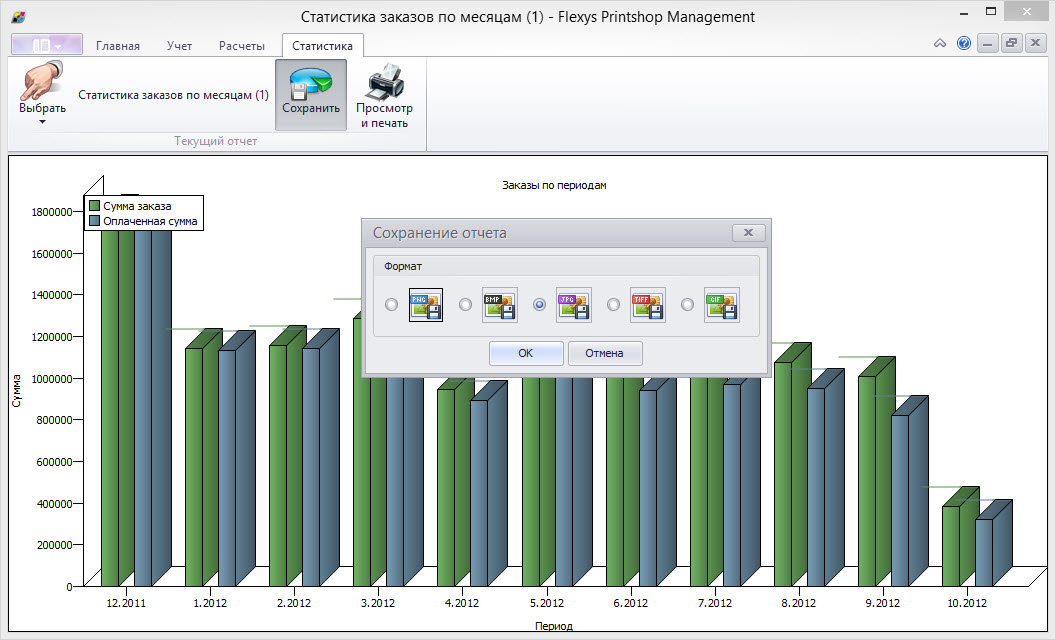Viewport: 1056px width, 640px height.
Task: Click the Статистика заказов по месяцам (1) label
Action: 174,95
